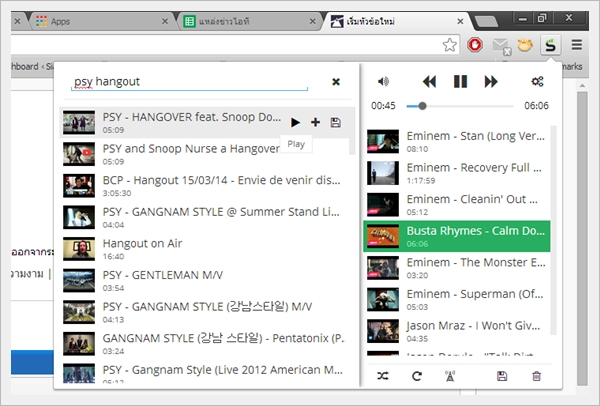
Task: Open the Chrome hamburger menu
Action: click(577, 45)
